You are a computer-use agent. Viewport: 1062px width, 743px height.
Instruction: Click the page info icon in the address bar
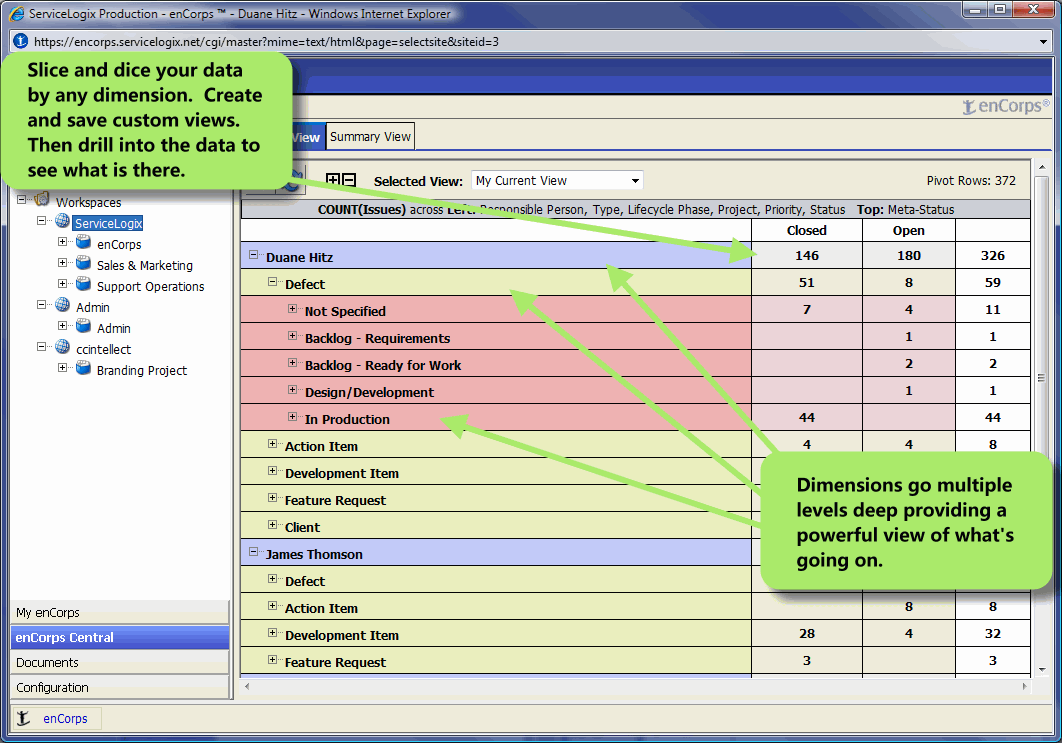coord(21,41)
